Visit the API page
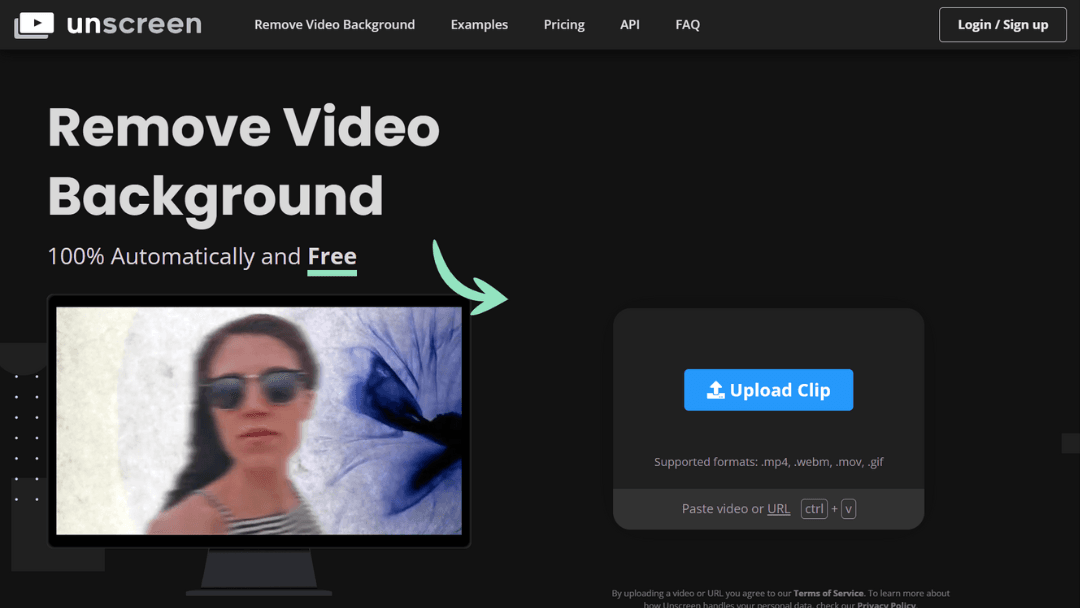The image size is (1080, 608). tap(629, 24)
